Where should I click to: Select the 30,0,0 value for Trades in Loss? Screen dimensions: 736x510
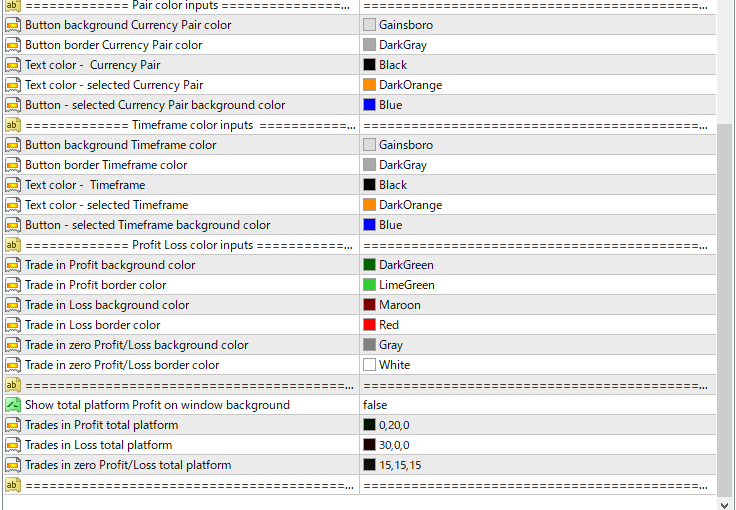point(394,445)
